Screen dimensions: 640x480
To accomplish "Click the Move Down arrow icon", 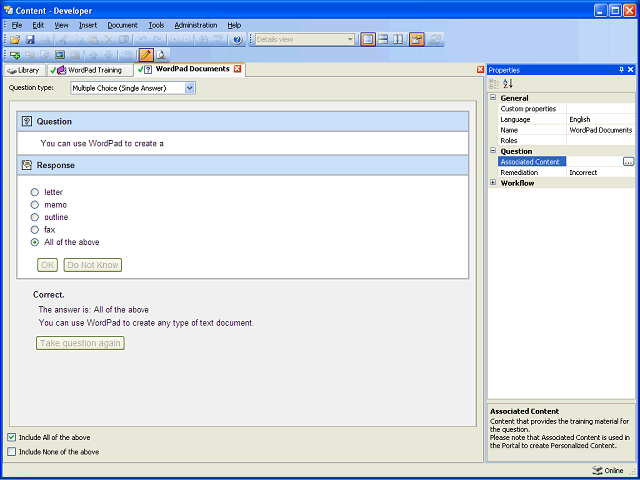I will coord(109,55).
